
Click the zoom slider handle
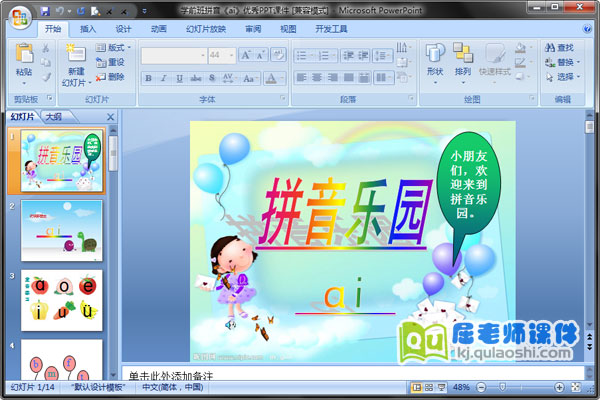click(503, 387)
